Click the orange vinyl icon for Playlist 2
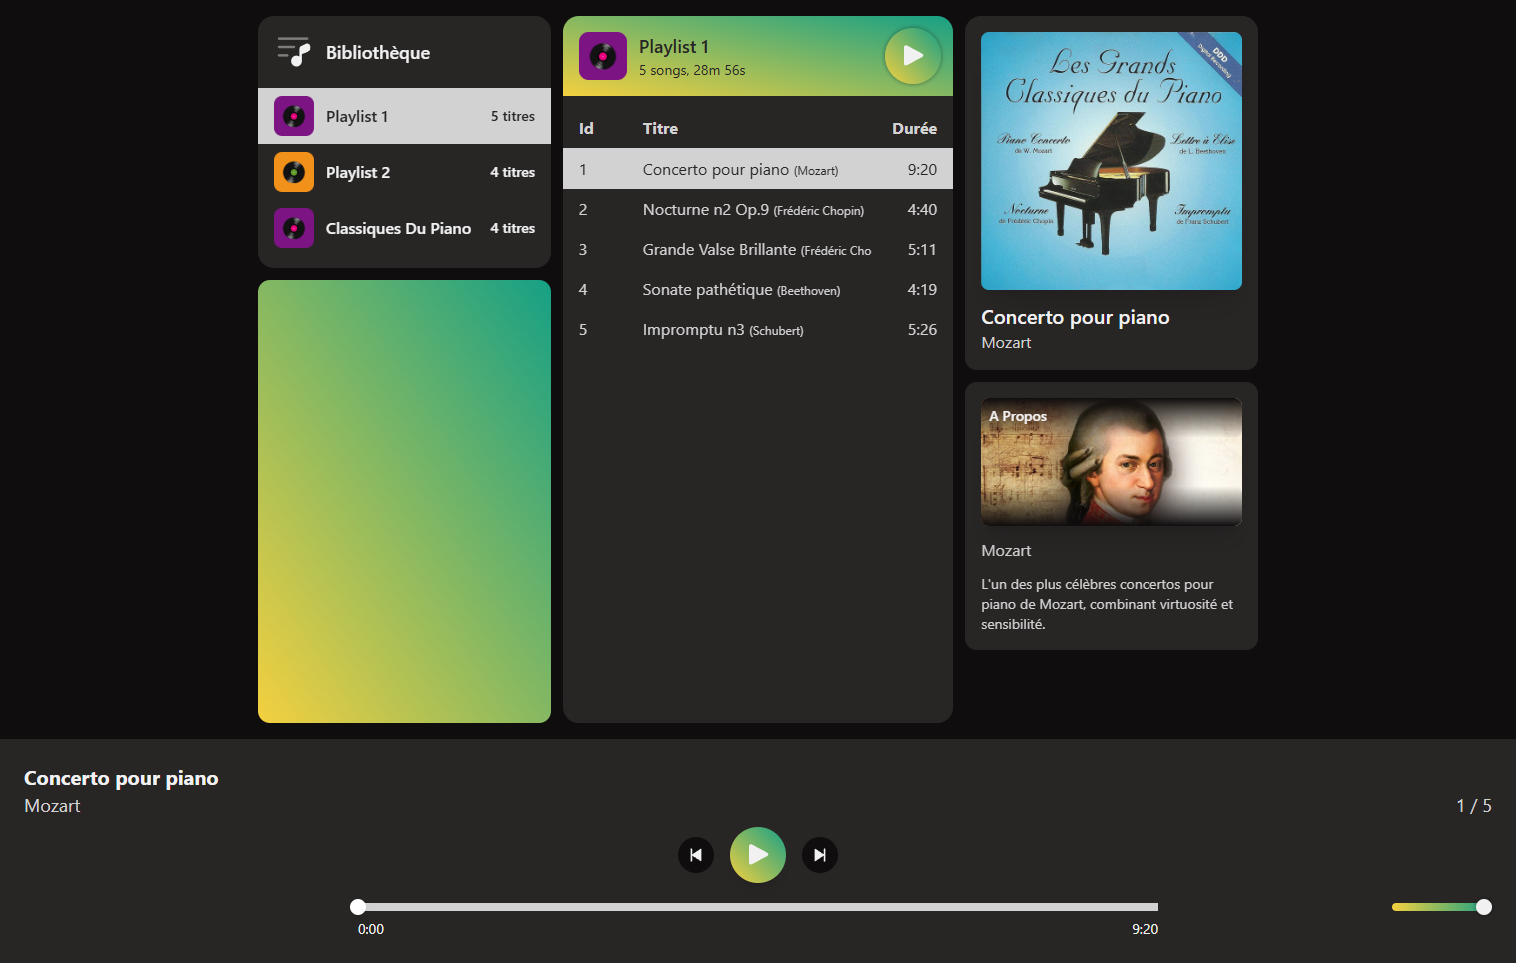 click(x=294, y=172)
